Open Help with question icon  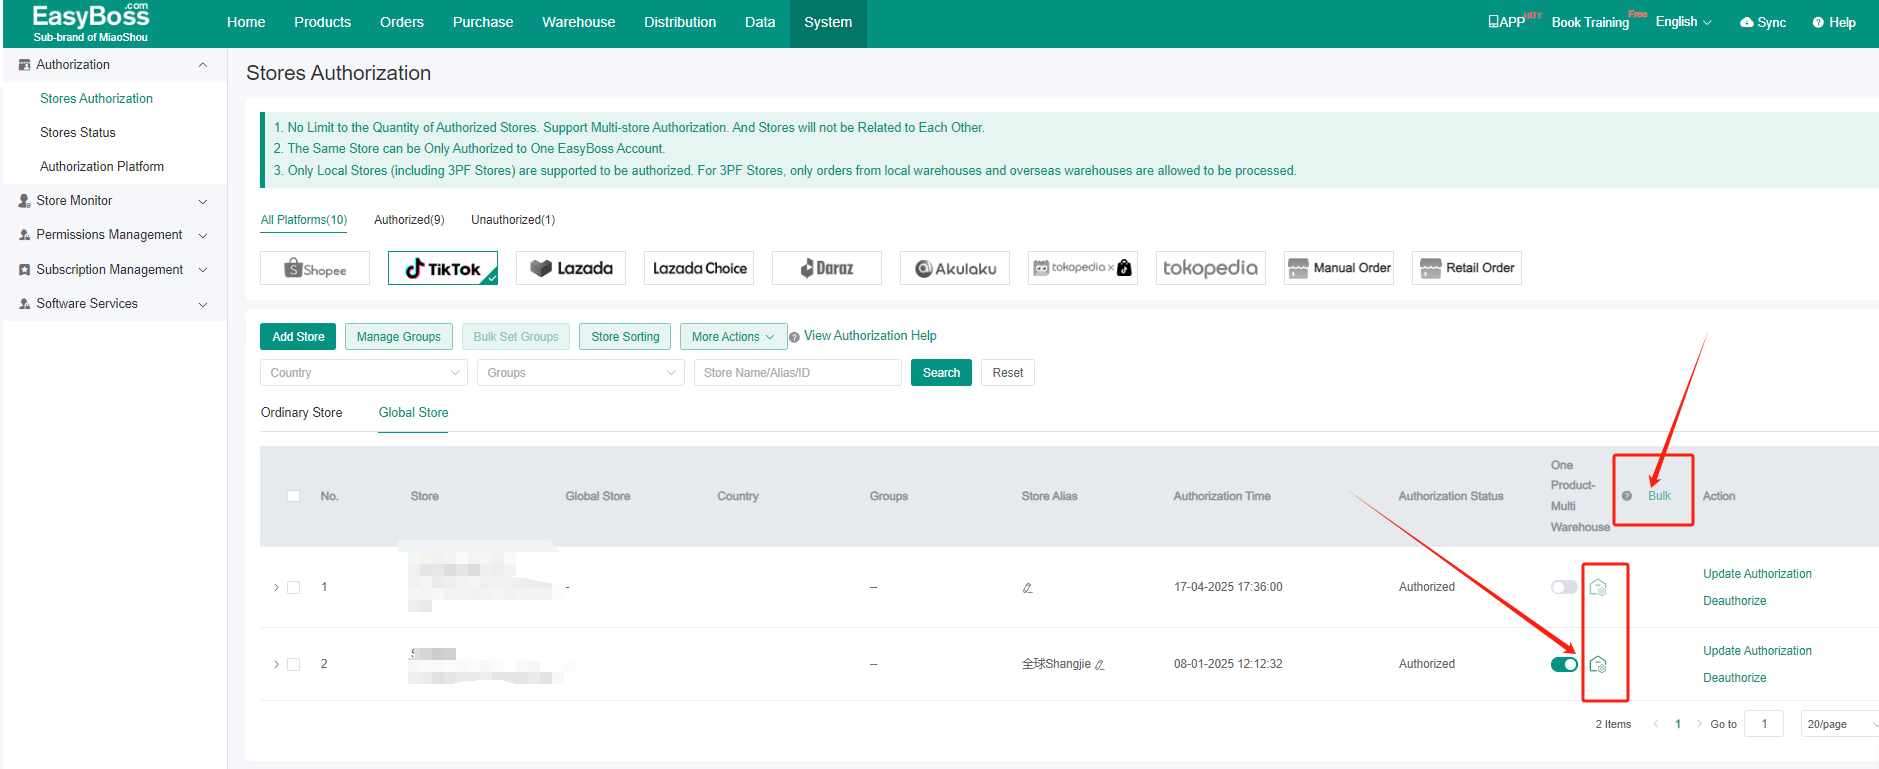1834,22
